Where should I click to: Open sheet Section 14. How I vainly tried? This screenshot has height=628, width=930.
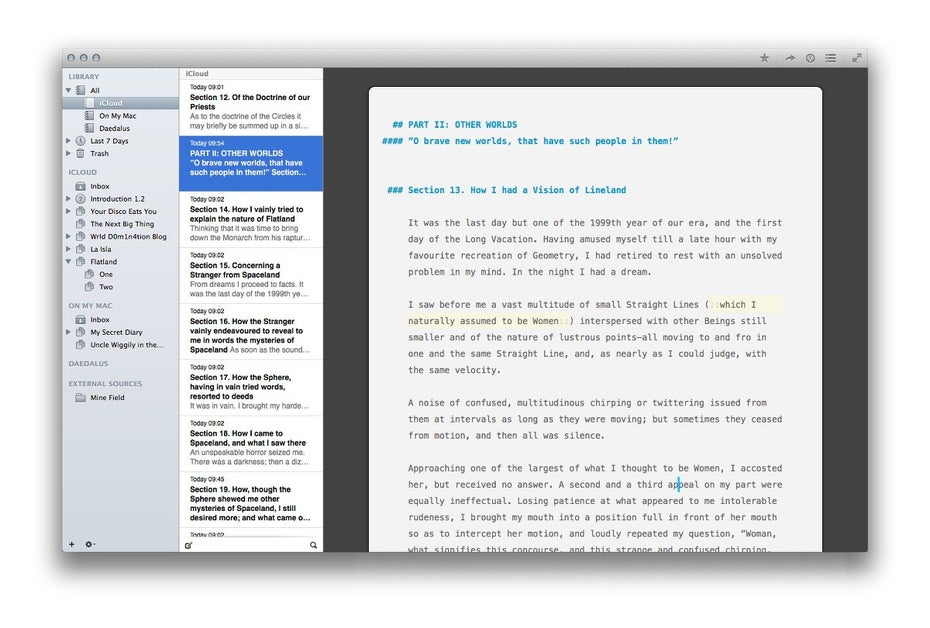coord(251,219)
